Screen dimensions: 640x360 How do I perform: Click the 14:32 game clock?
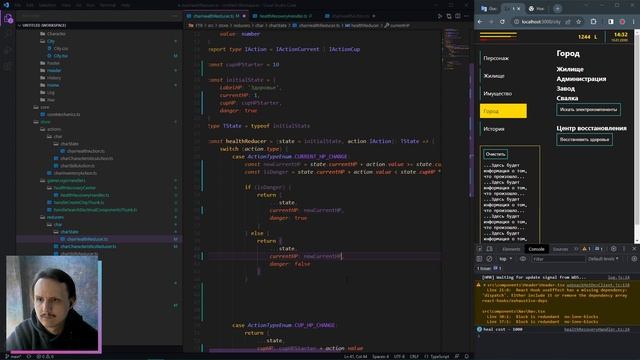click(x=620, y=35)
